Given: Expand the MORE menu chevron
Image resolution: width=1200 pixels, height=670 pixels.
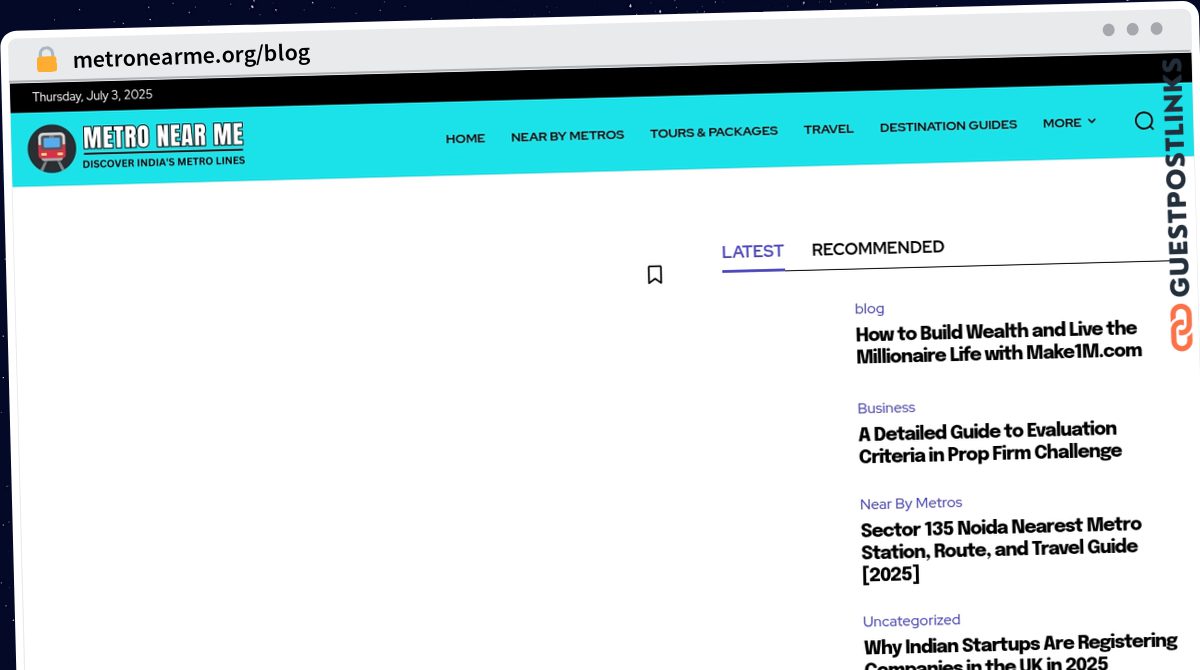Looking at the screenshot, I should click(1091, 121).
